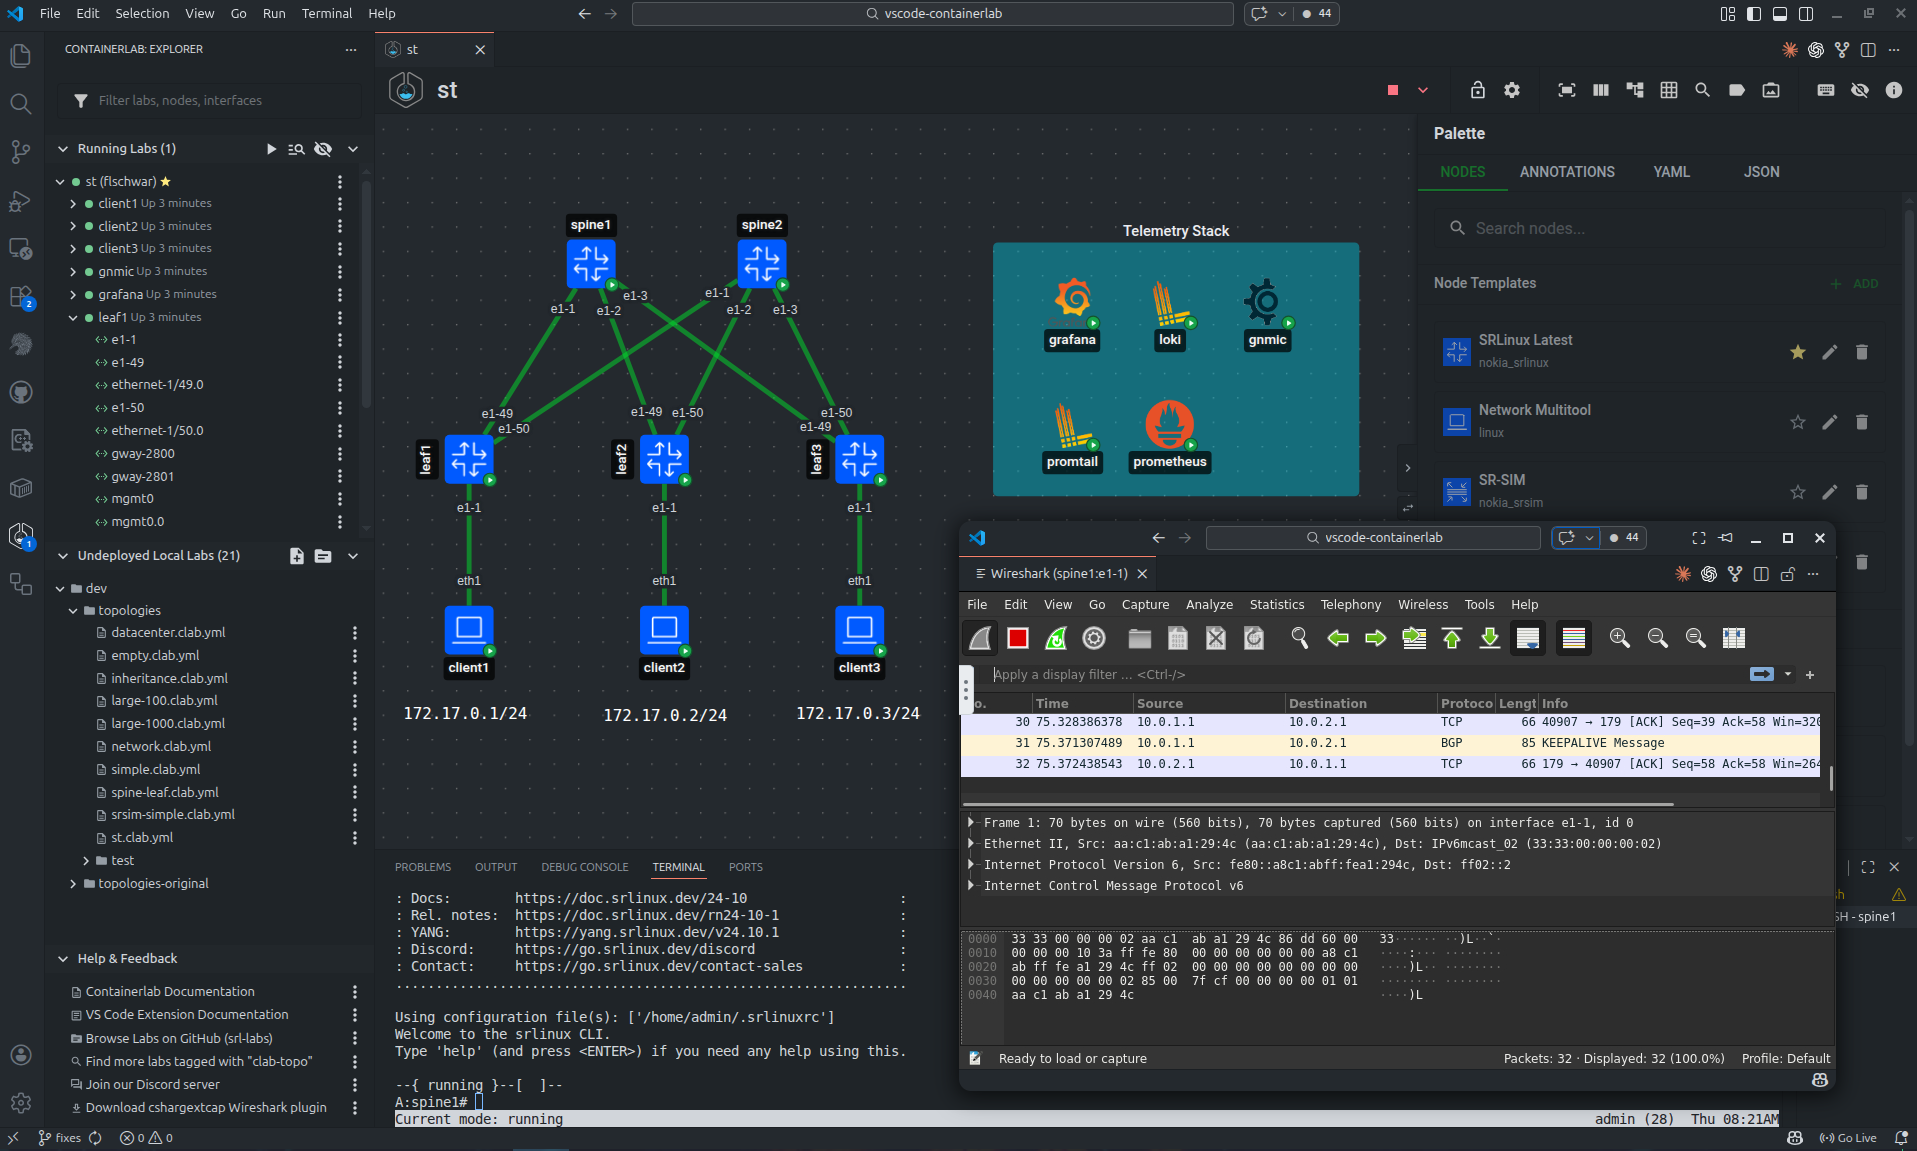The width and height of the screenshot is (1917, 1151).
Task: Open the Containerlab Documentation link
Action: click(170, 992)
